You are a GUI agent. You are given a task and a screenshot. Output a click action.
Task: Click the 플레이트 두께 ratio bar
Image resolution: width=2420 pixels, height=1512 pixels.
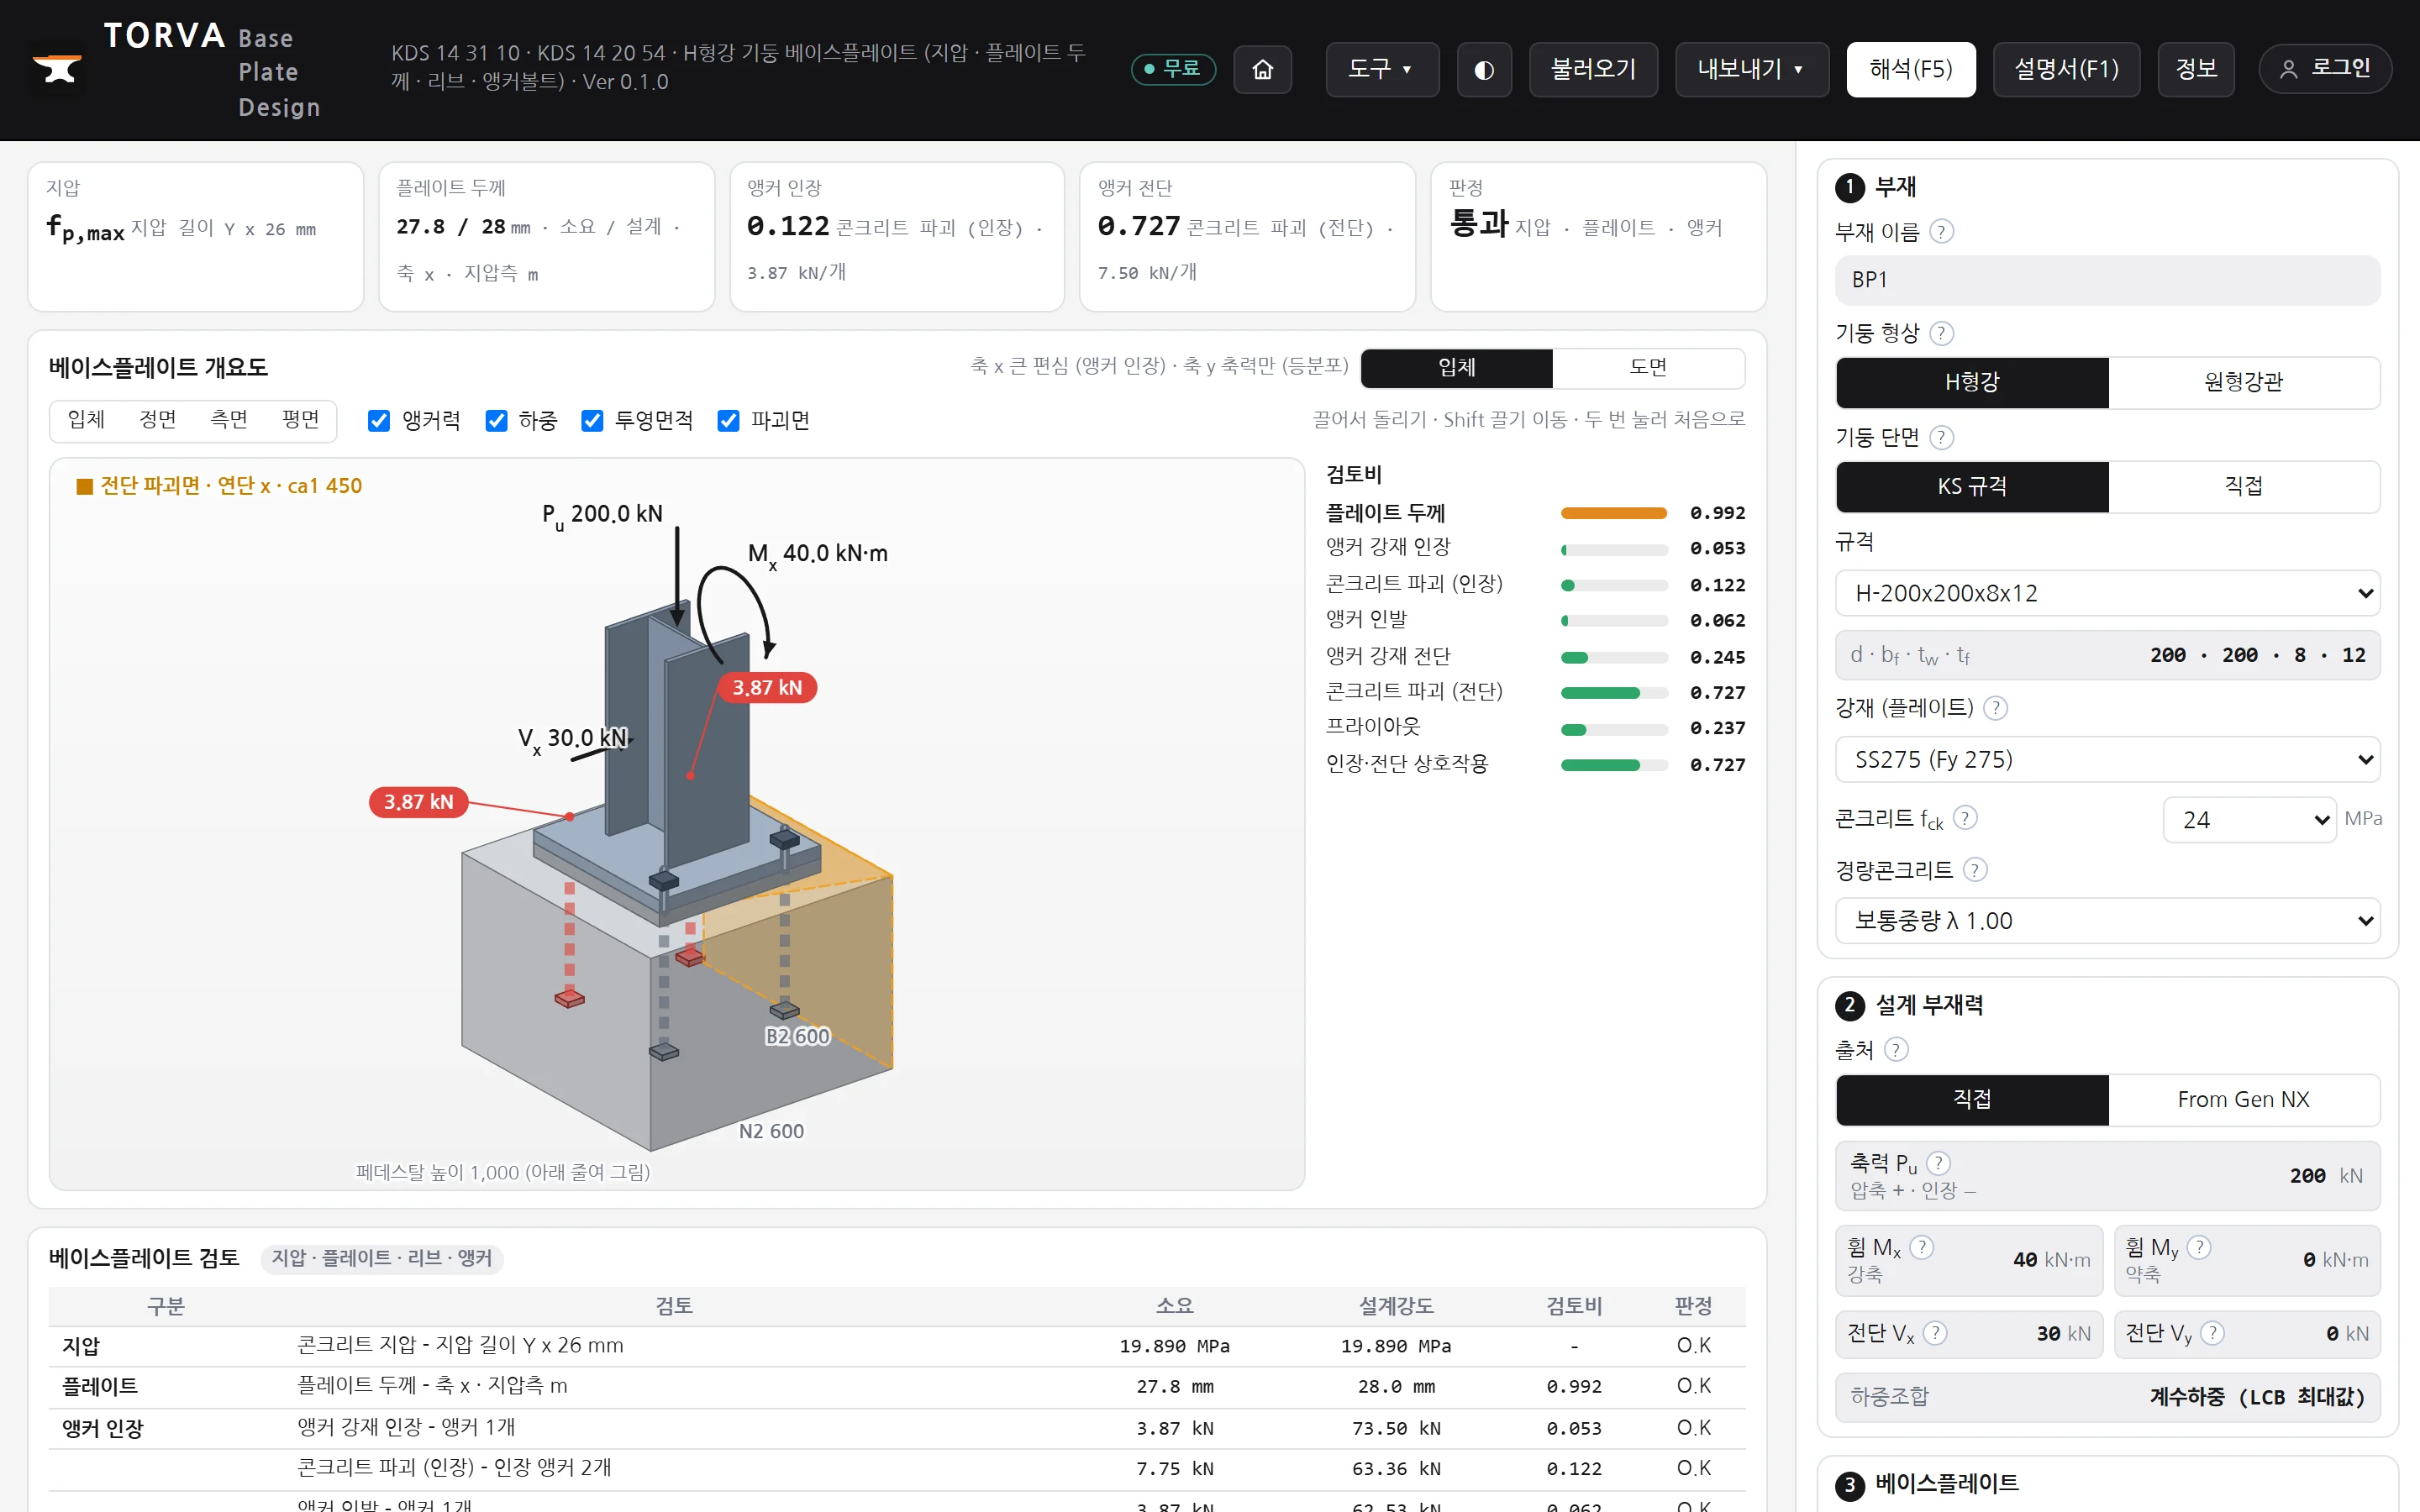click(x=1614, y=513)
